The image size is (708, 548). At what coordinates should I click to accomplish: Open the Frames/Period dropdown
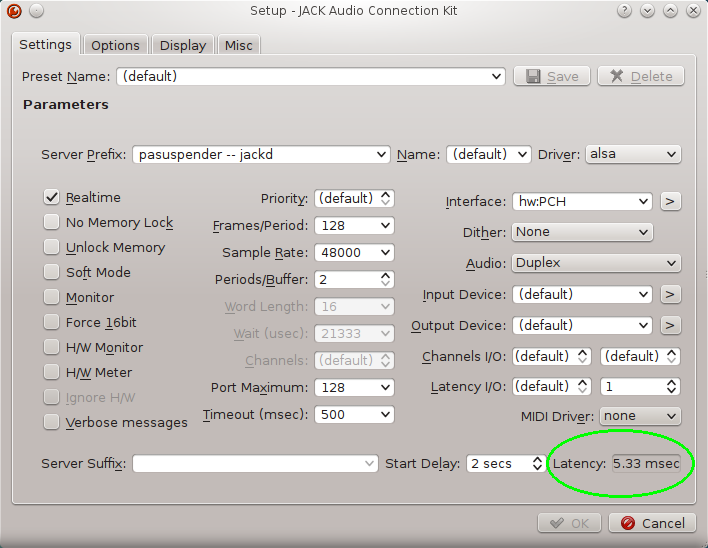pos(354,226)
